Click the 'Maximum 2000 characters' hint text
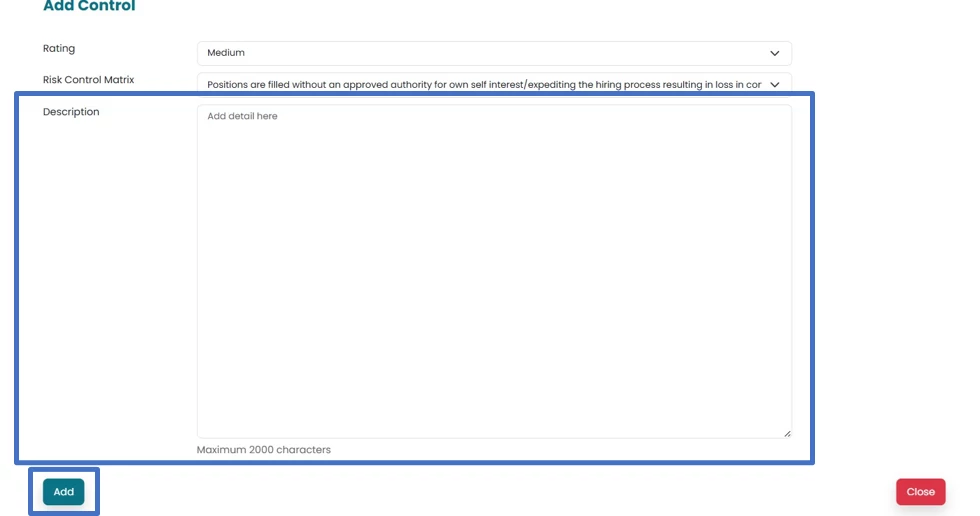The image size is (980, 516). 264,450
